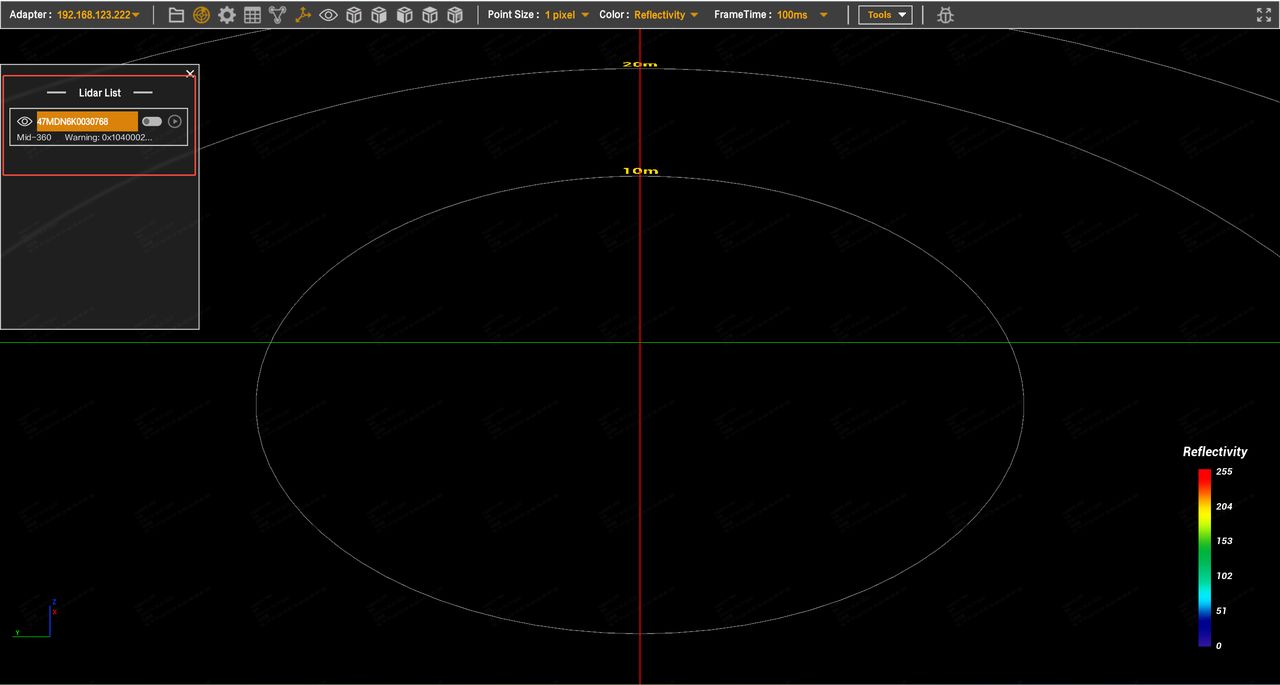This screenshot has height=685, width=1280.
Task: Open file with the folder icon
Action: pyautogui.click(x=176, y=15)
